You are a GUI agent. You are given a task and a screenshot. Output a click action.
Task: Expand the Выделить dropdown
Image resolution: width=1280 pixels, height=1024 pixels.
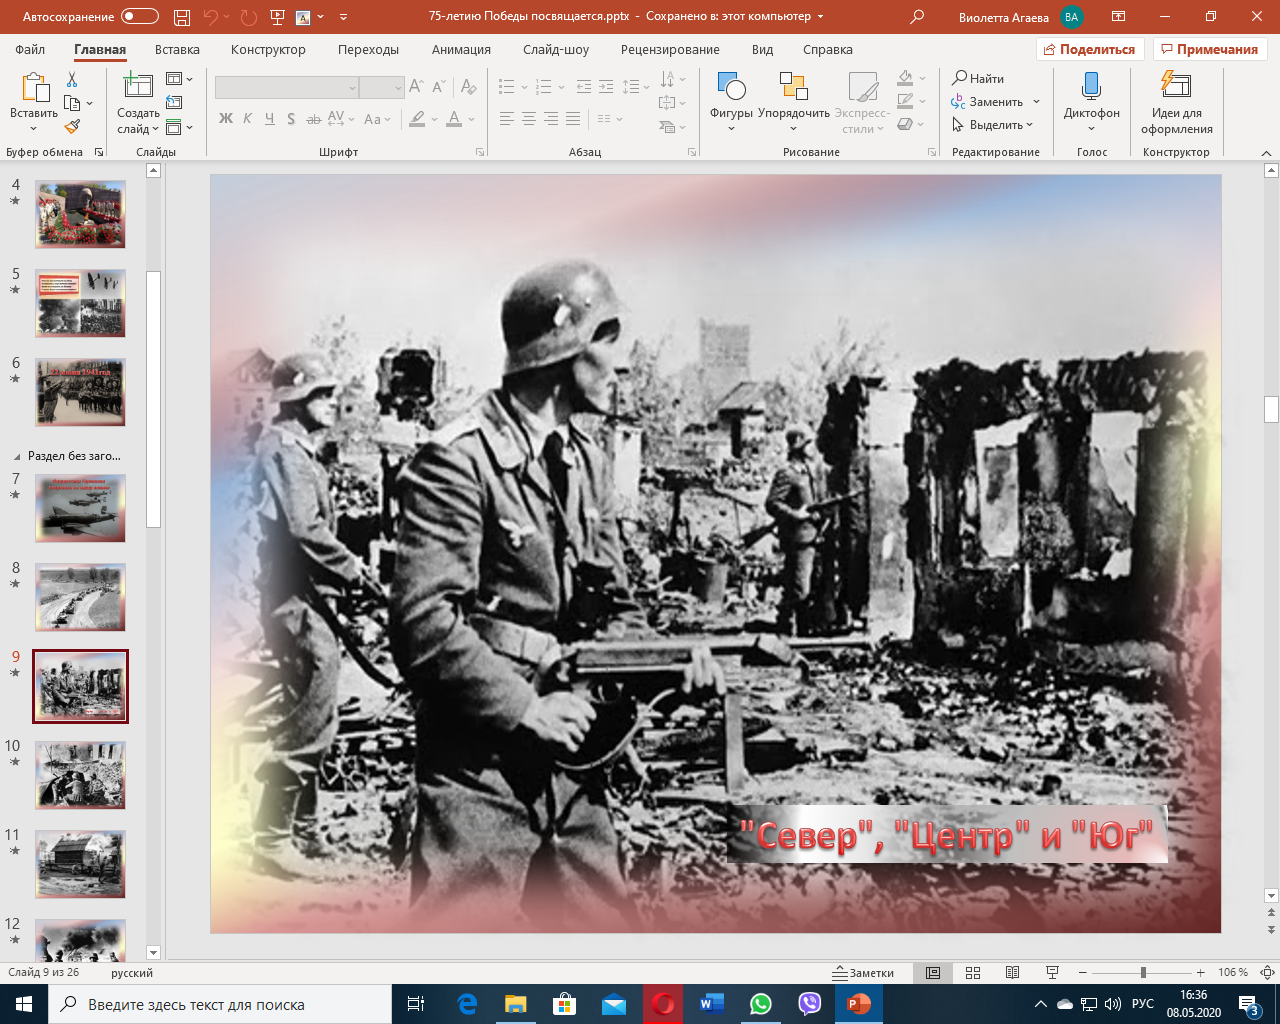click(x=1030, y=125)
